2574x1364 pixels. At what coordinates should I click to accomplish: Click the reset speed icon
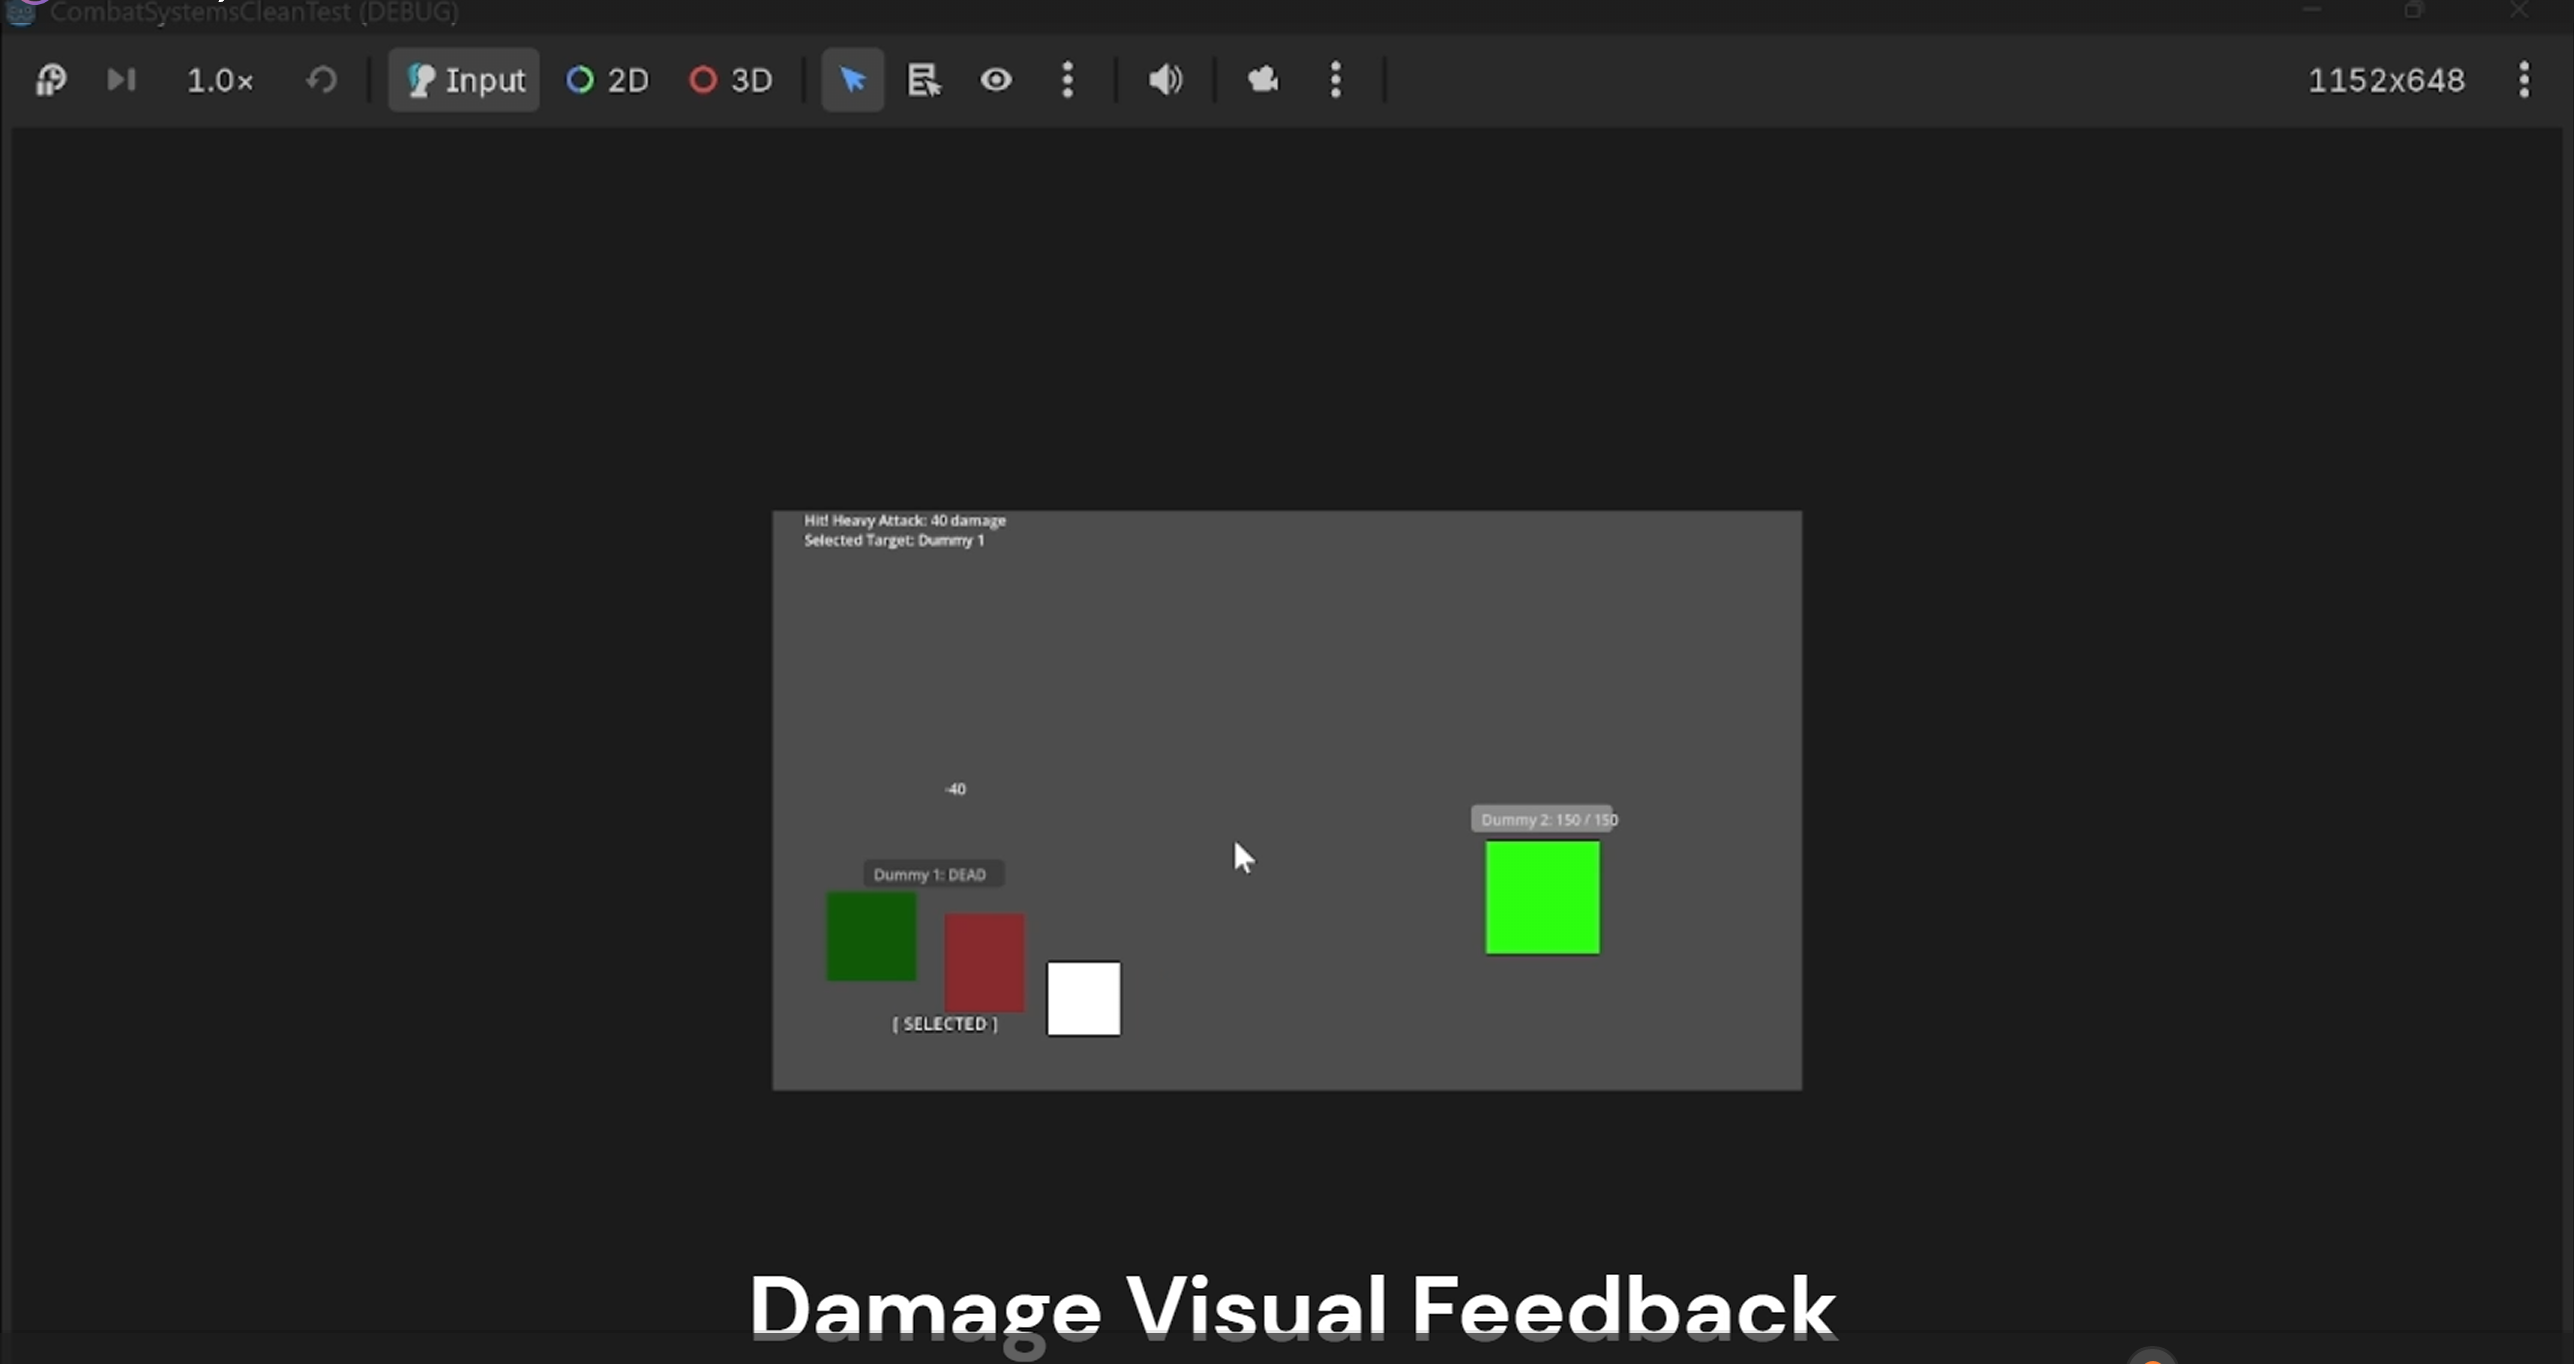click(x=321, y=80)
